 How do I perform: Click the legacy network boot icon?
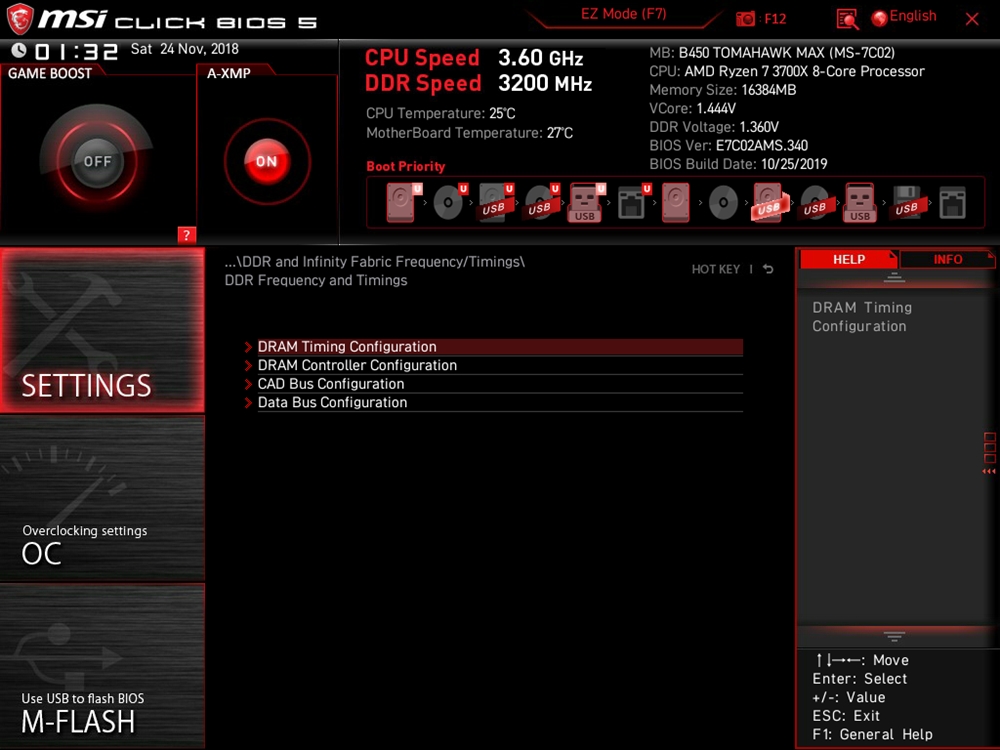click(952, 203)
